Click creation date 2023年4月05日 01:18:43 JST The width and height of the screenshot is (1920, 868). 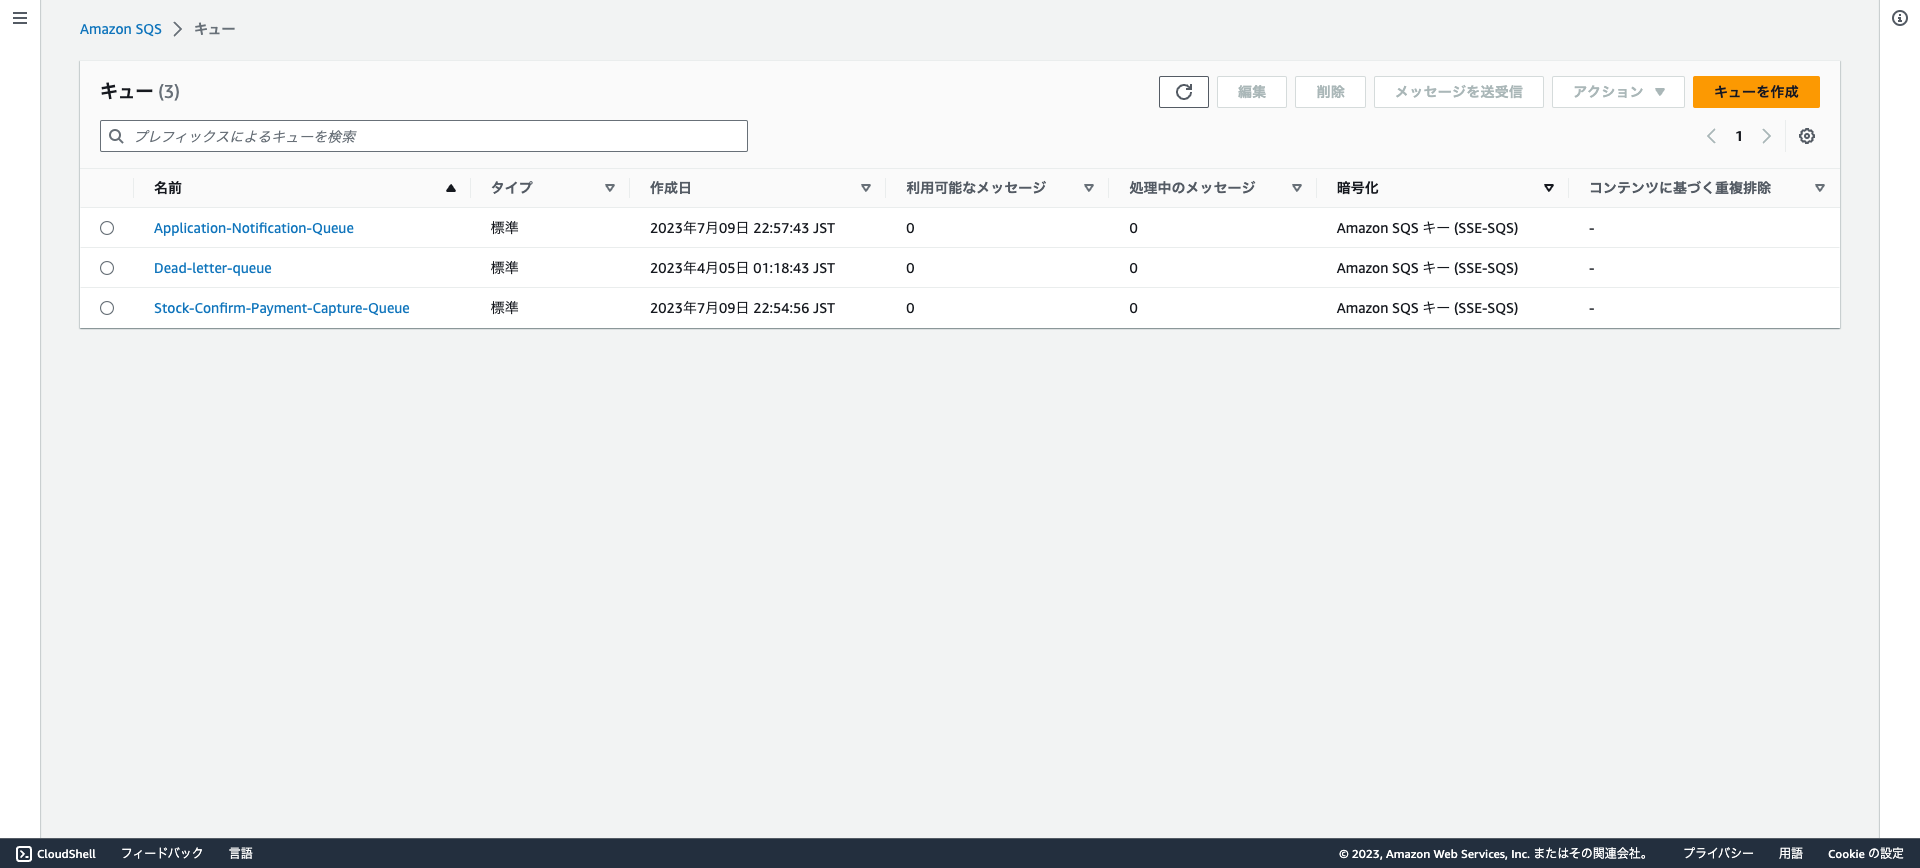[x=742, y=268]
